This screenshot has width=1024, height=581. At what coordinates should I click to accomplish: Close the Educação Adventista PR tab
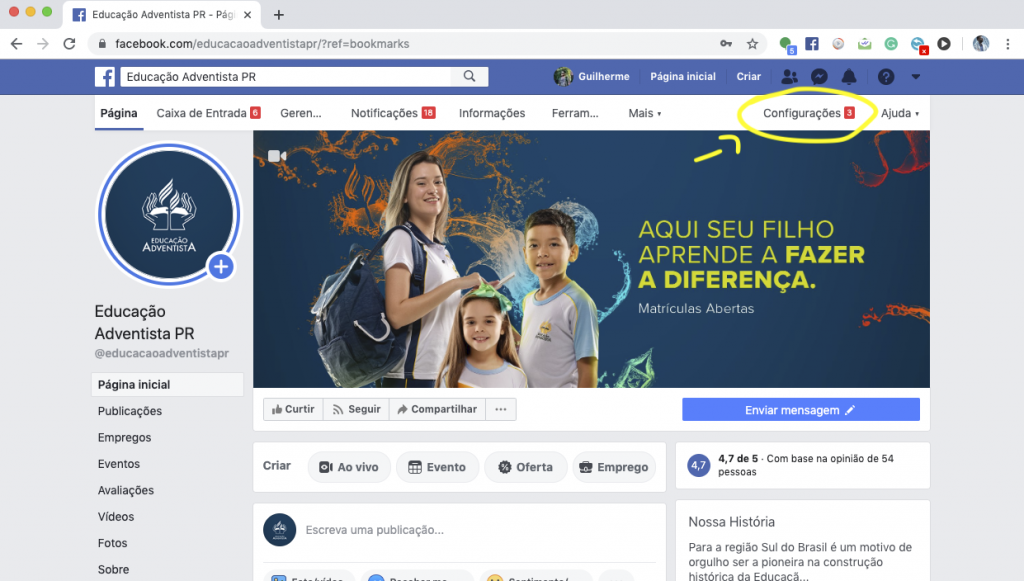point(248,14)
